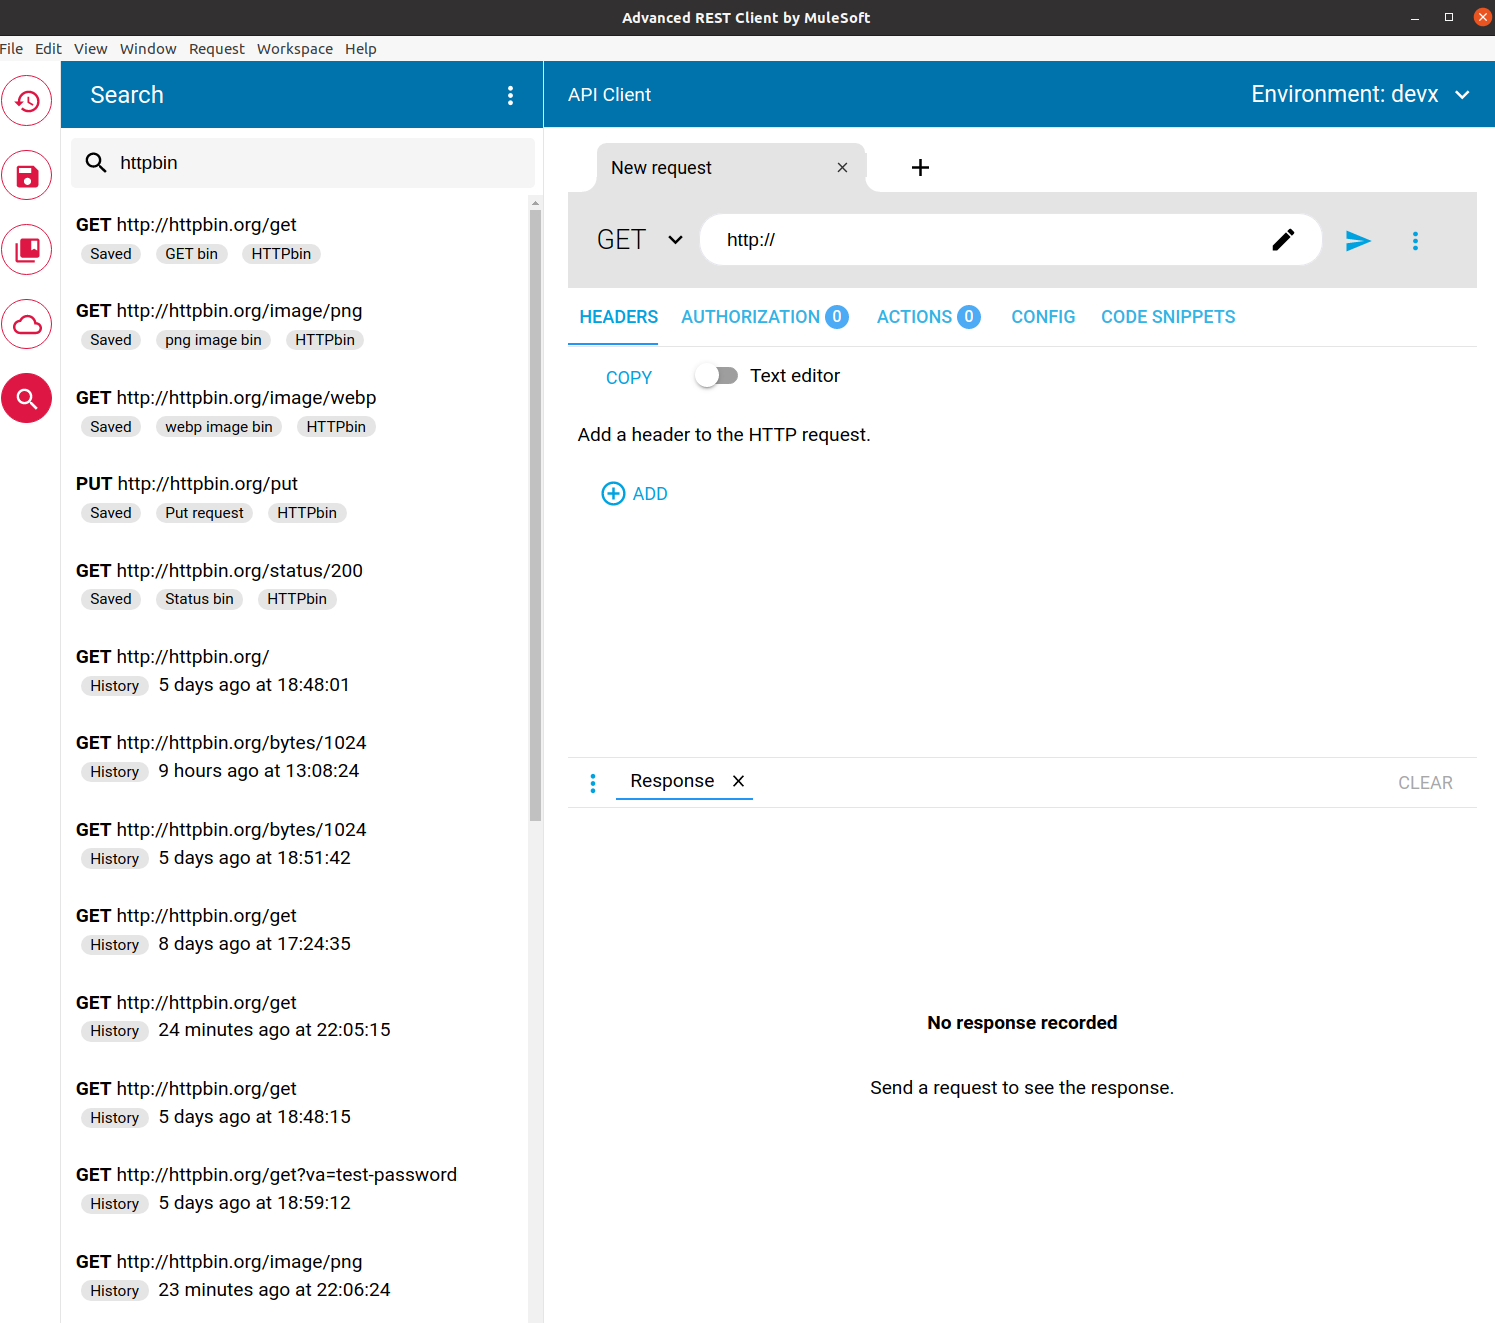Open GET get?va=test-password history entry
This screenshot has width=1495, height=1323.
(x=295, y=1188)
